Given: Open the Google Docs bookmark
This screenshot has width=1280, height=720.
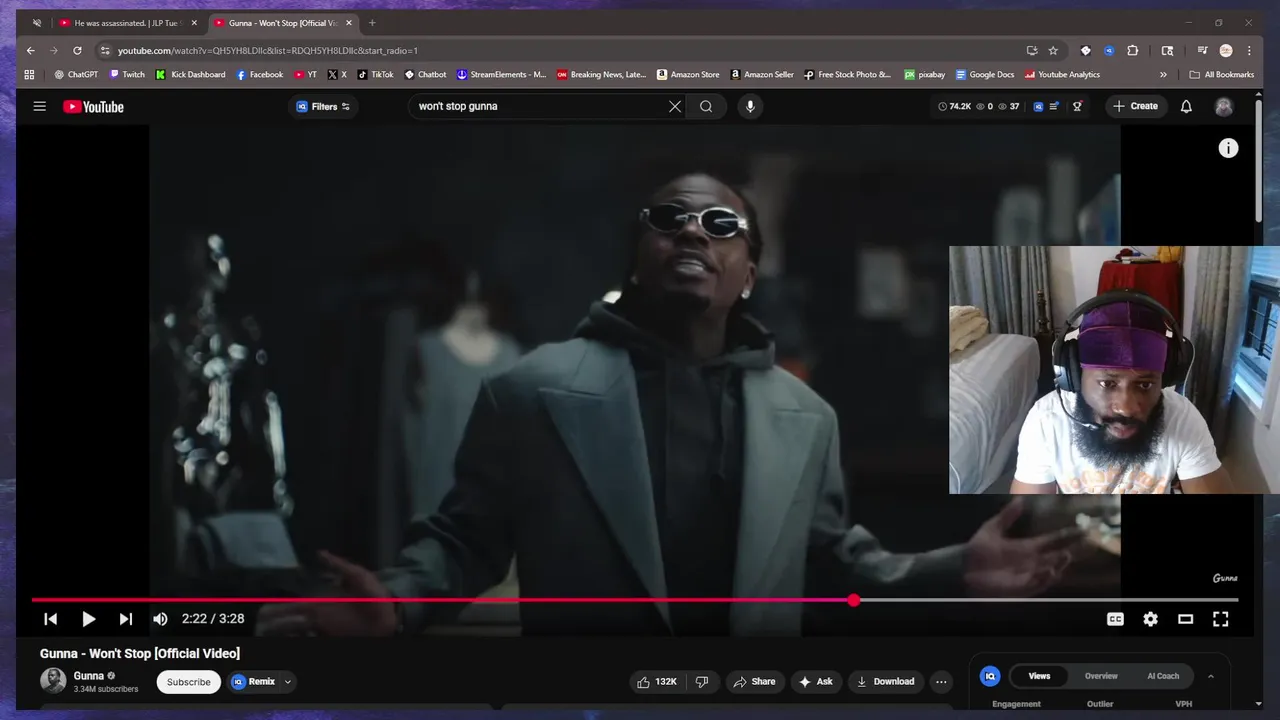Looking at the screenshot, I should click(x=985, y=74).
